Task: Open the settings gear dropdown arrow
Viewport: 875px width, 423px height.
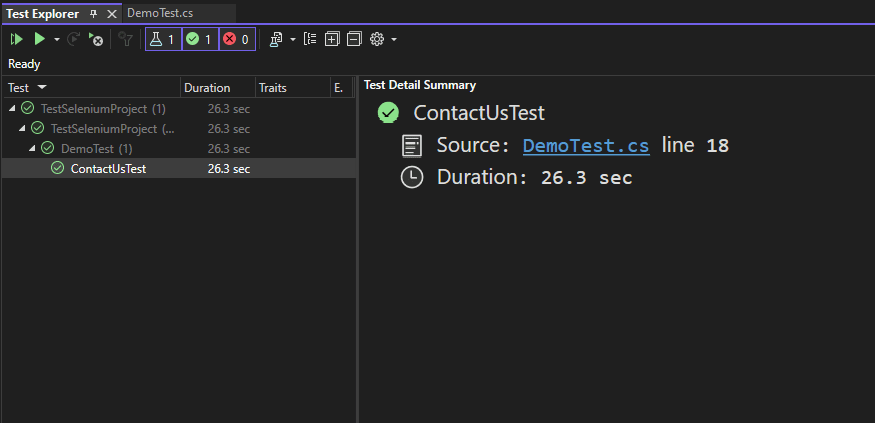Action: tap(393, 40)
